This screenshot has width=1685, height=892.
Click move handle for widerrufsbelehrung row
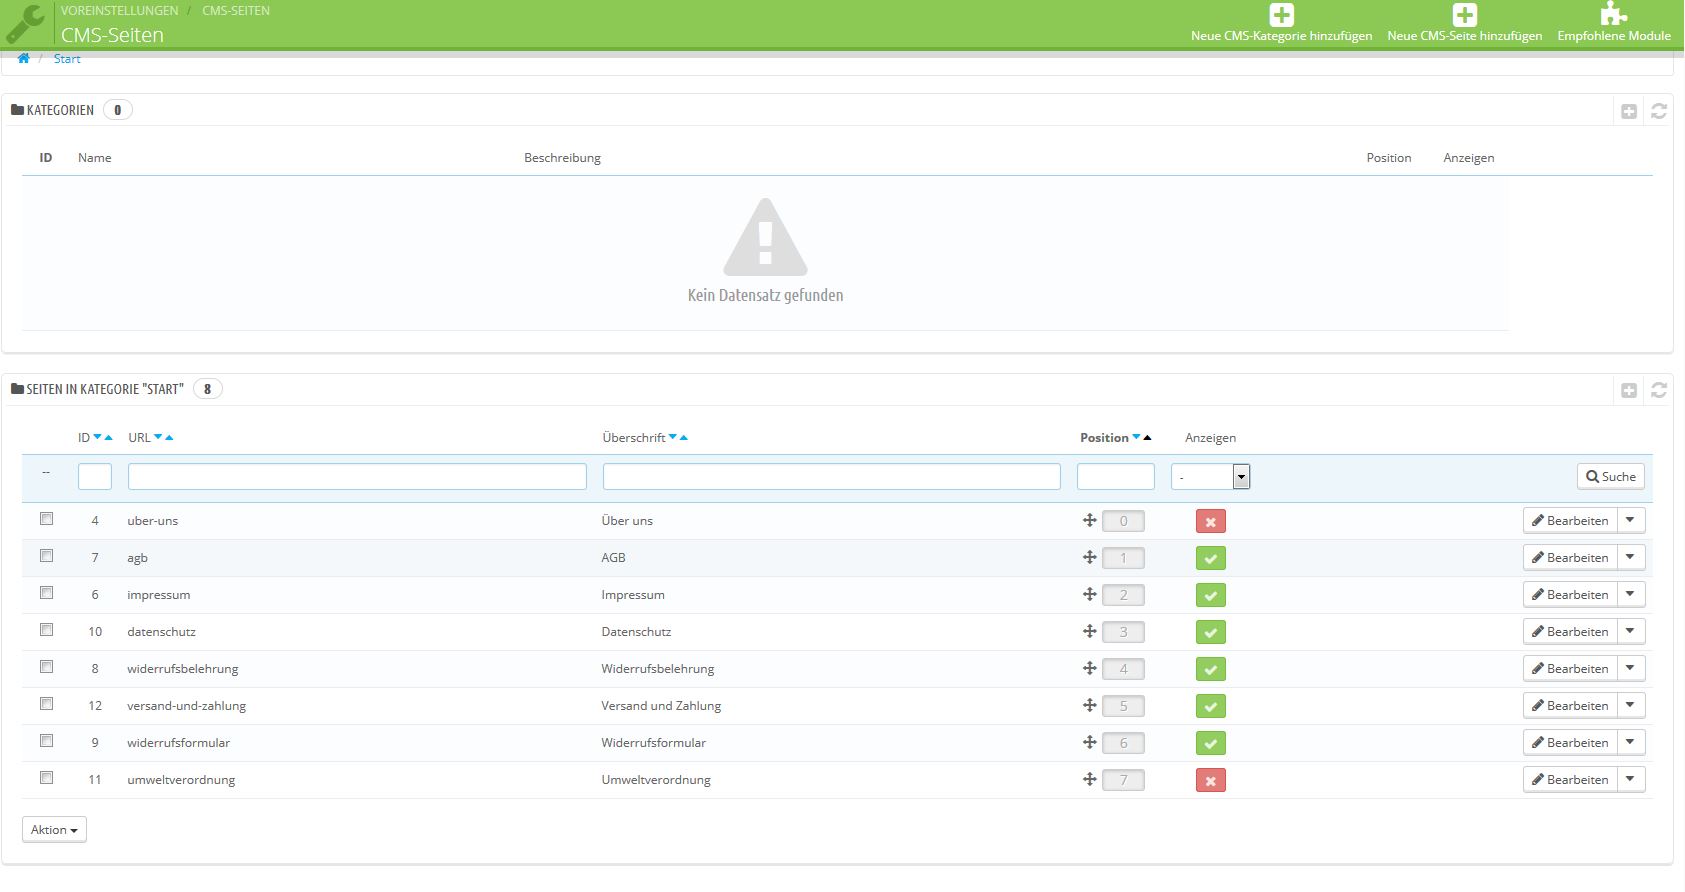(x=1090, y=668)
